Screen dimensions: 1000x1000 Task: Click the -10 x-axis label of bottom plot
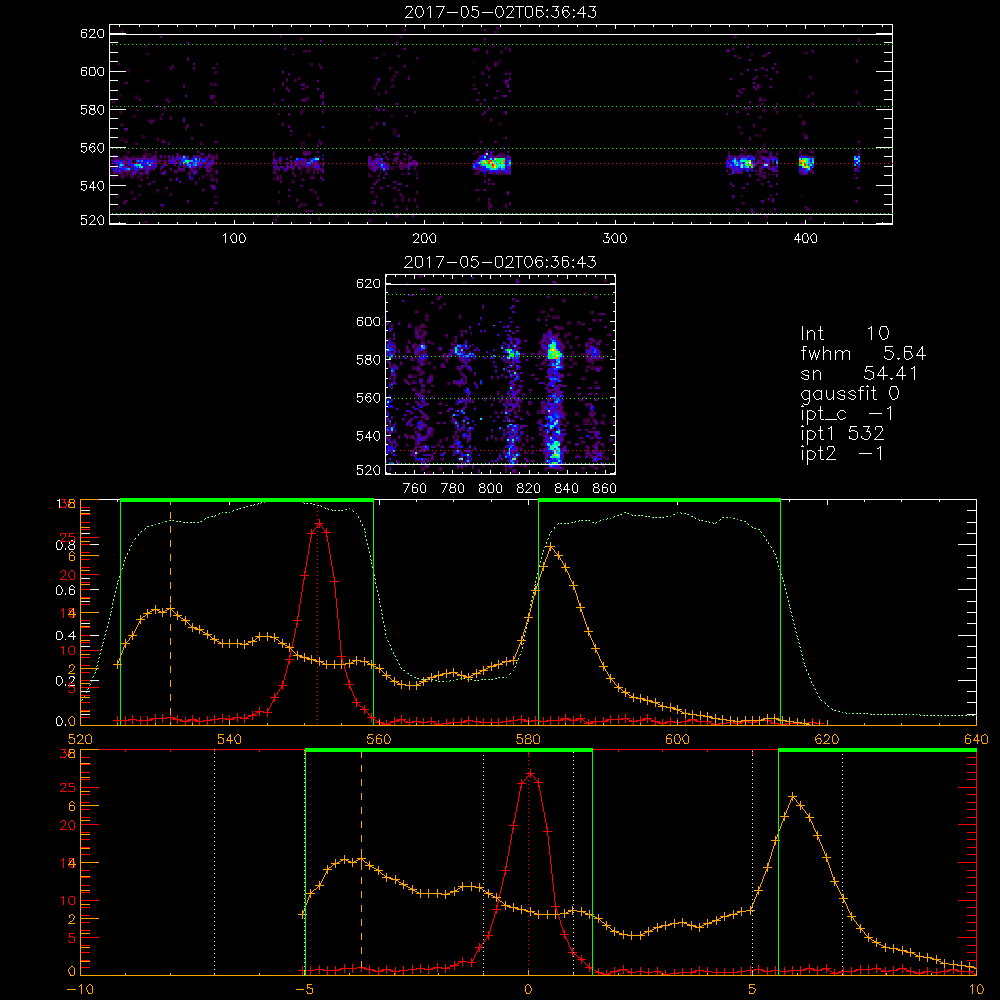tap(80, 989)
